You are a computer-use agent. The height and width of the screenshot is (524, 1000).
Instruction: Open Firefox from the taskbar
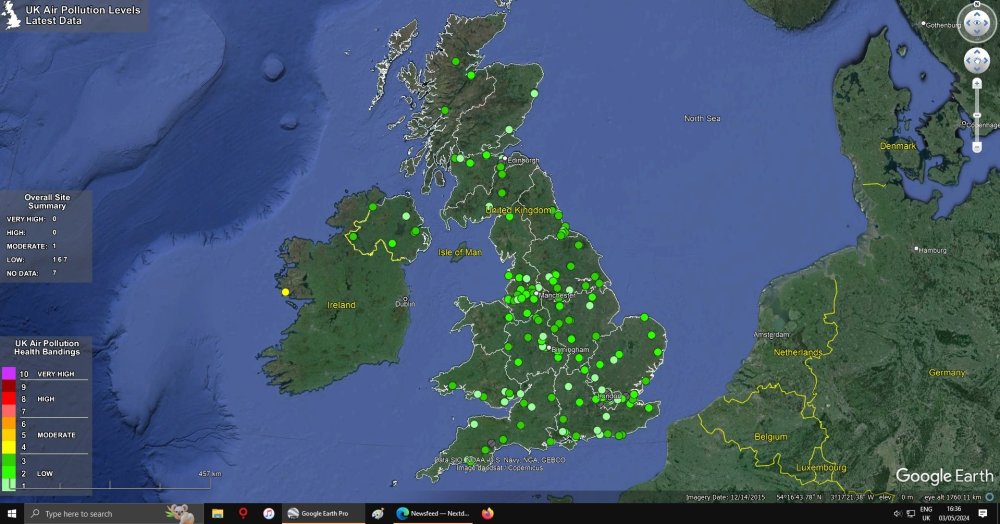coord(488,513)
